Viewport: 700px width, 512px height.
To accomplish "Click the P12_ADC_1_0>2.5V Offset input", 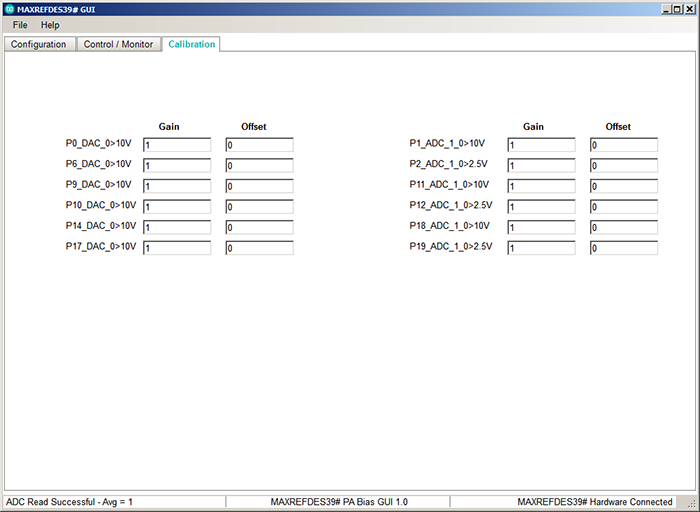I will pyautogui.click(x=624, y=206).
